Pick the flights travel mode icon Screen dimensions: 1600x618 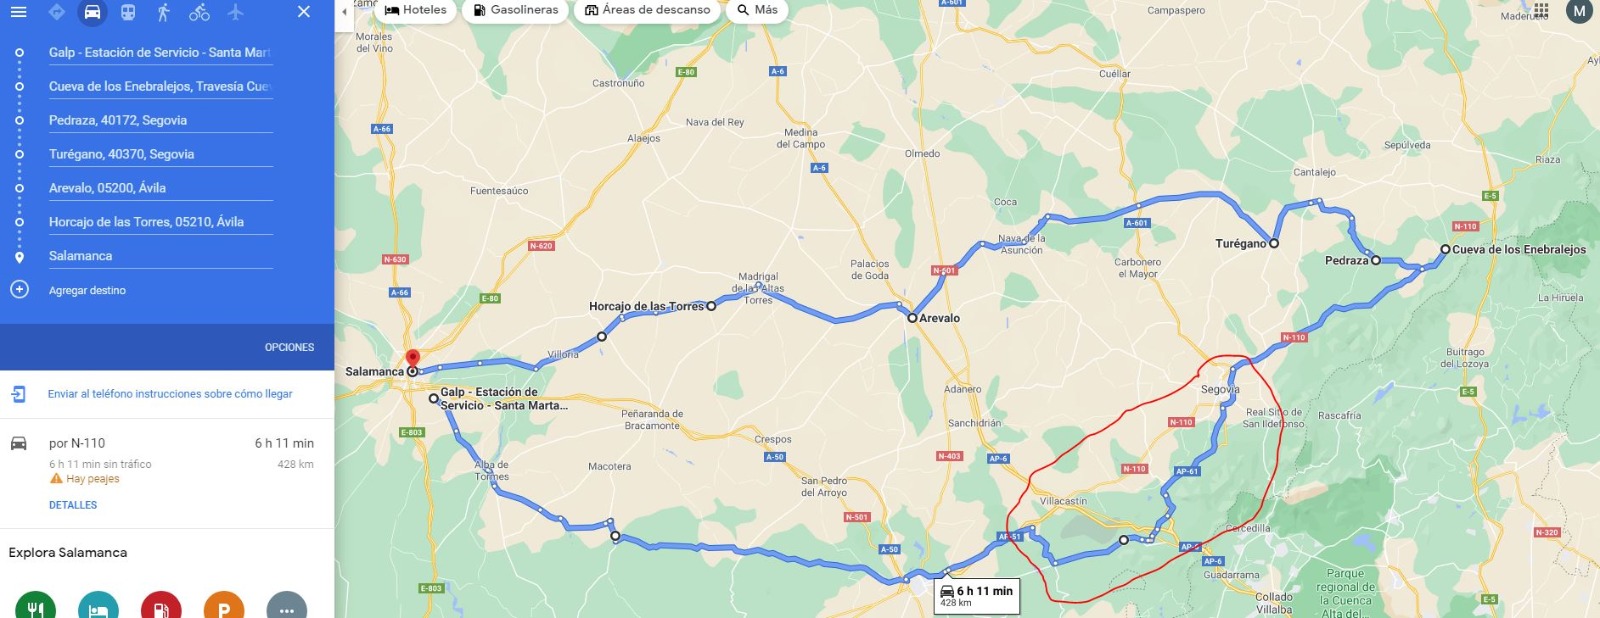pyautogui.click(x=236, y=12)
